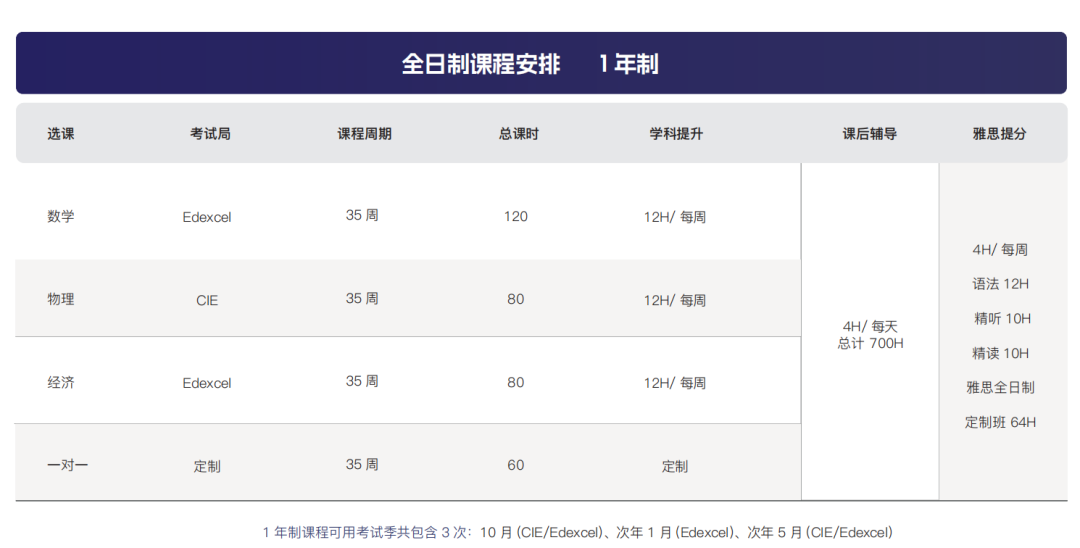Click the 课后辅导 column header

(x=870, y=134)
